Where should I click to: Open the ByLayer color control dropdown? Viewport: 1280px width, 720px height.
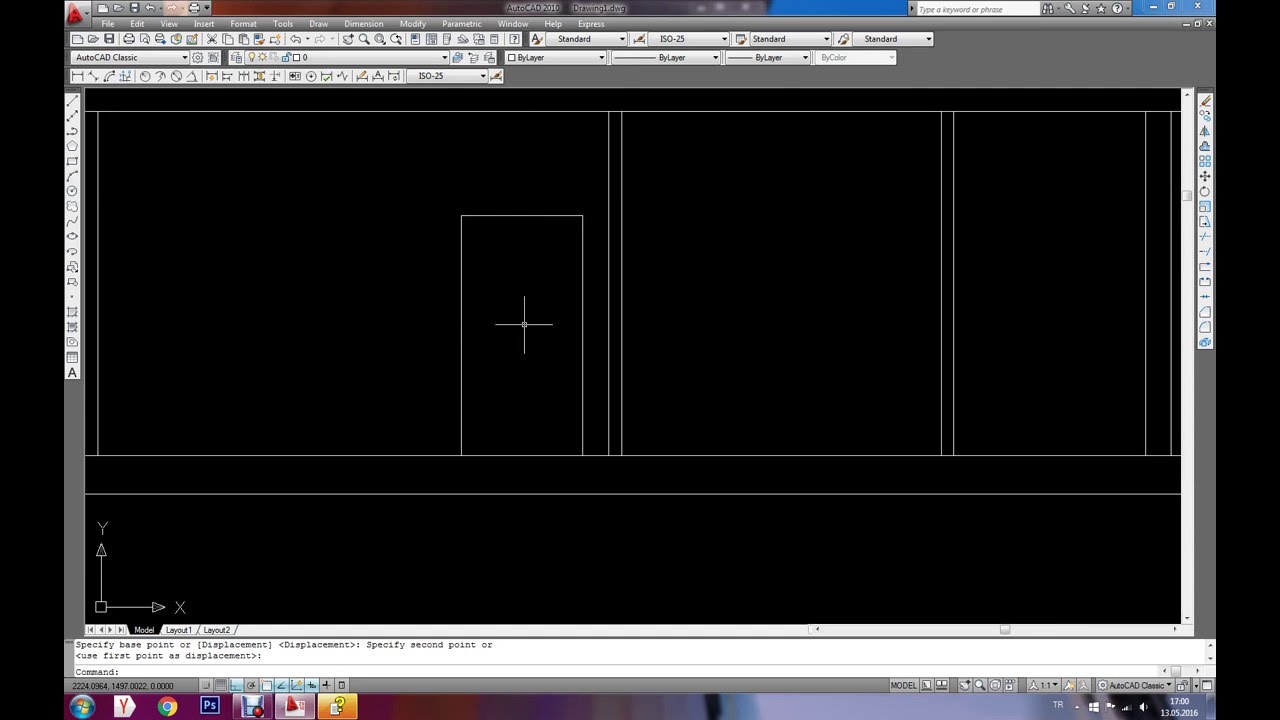click(555, 57)
